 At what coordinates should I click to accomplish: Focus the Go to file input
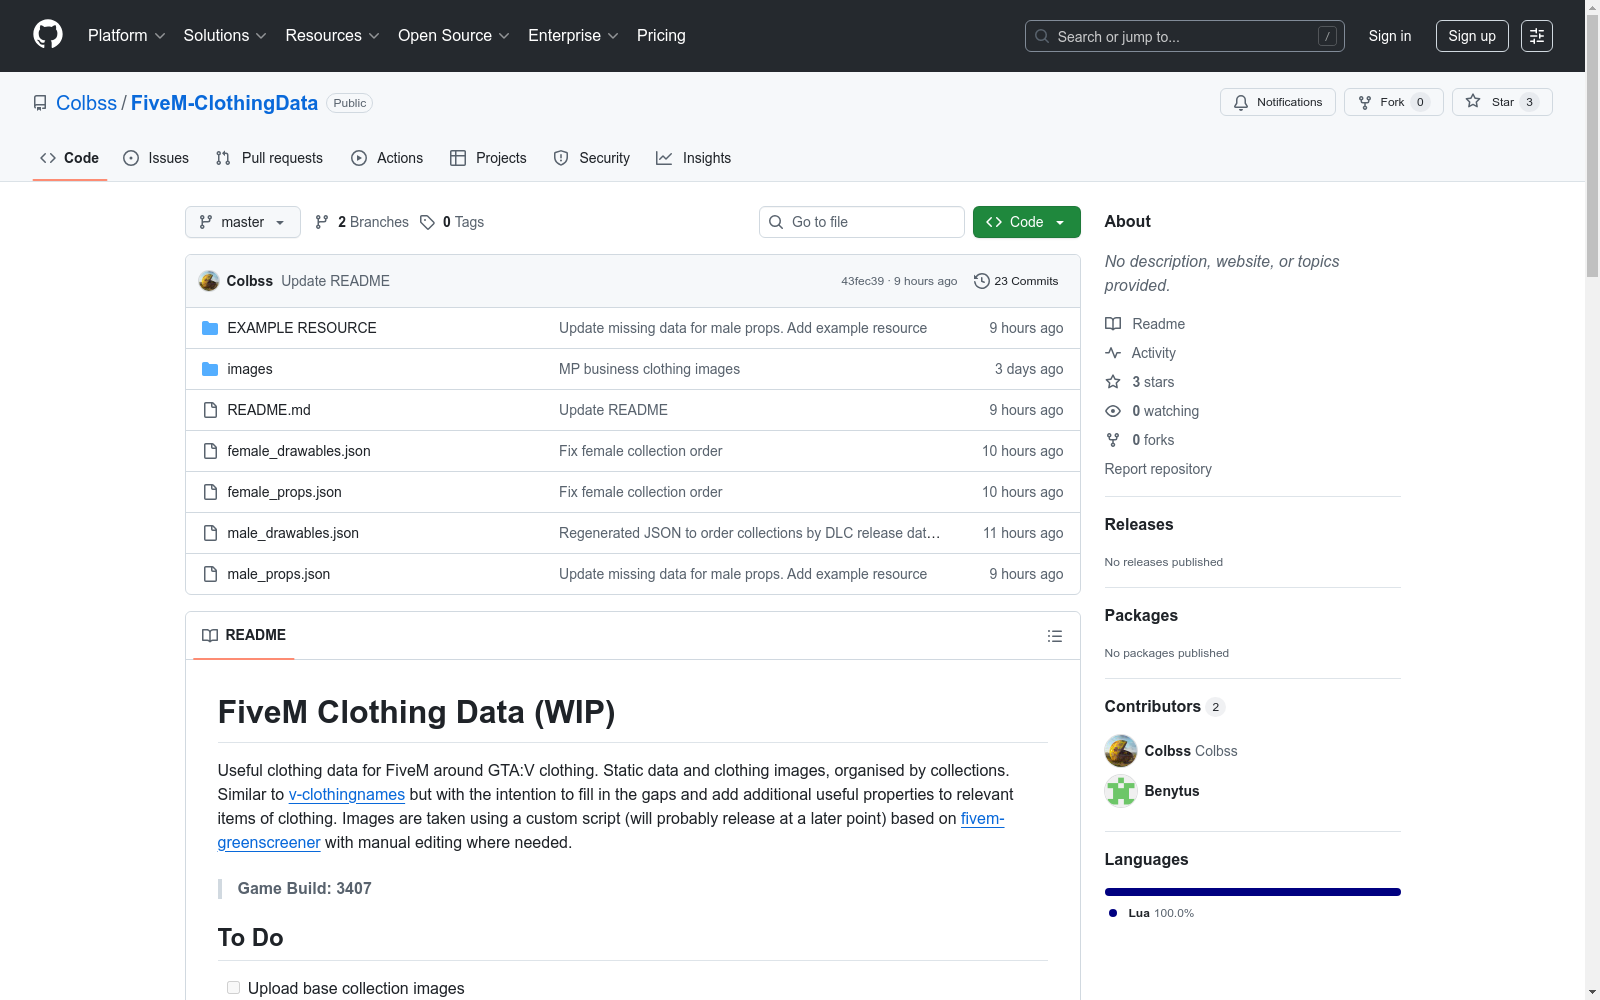(x=862, y=222)
